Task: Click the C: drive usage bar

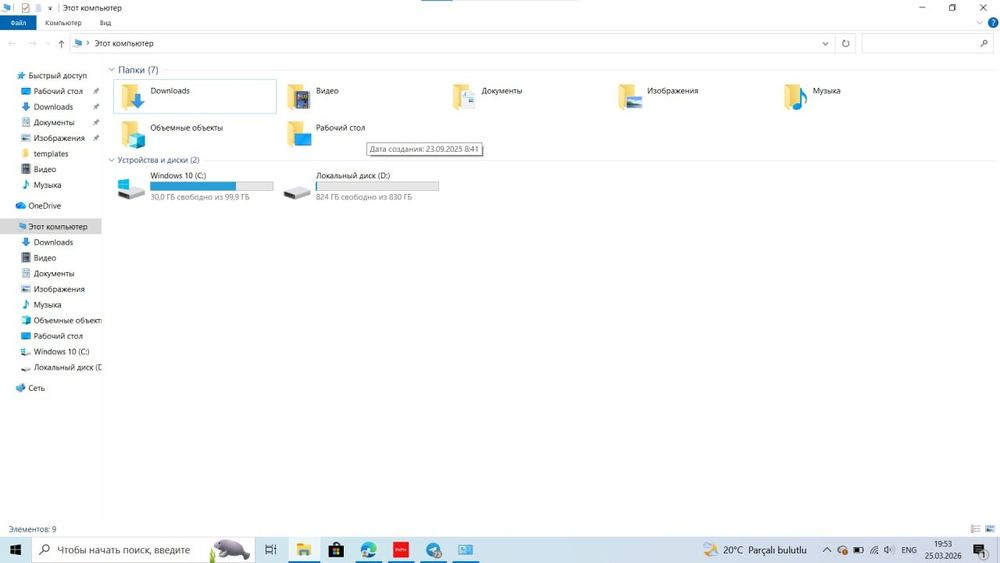Action: coord(212,186)
